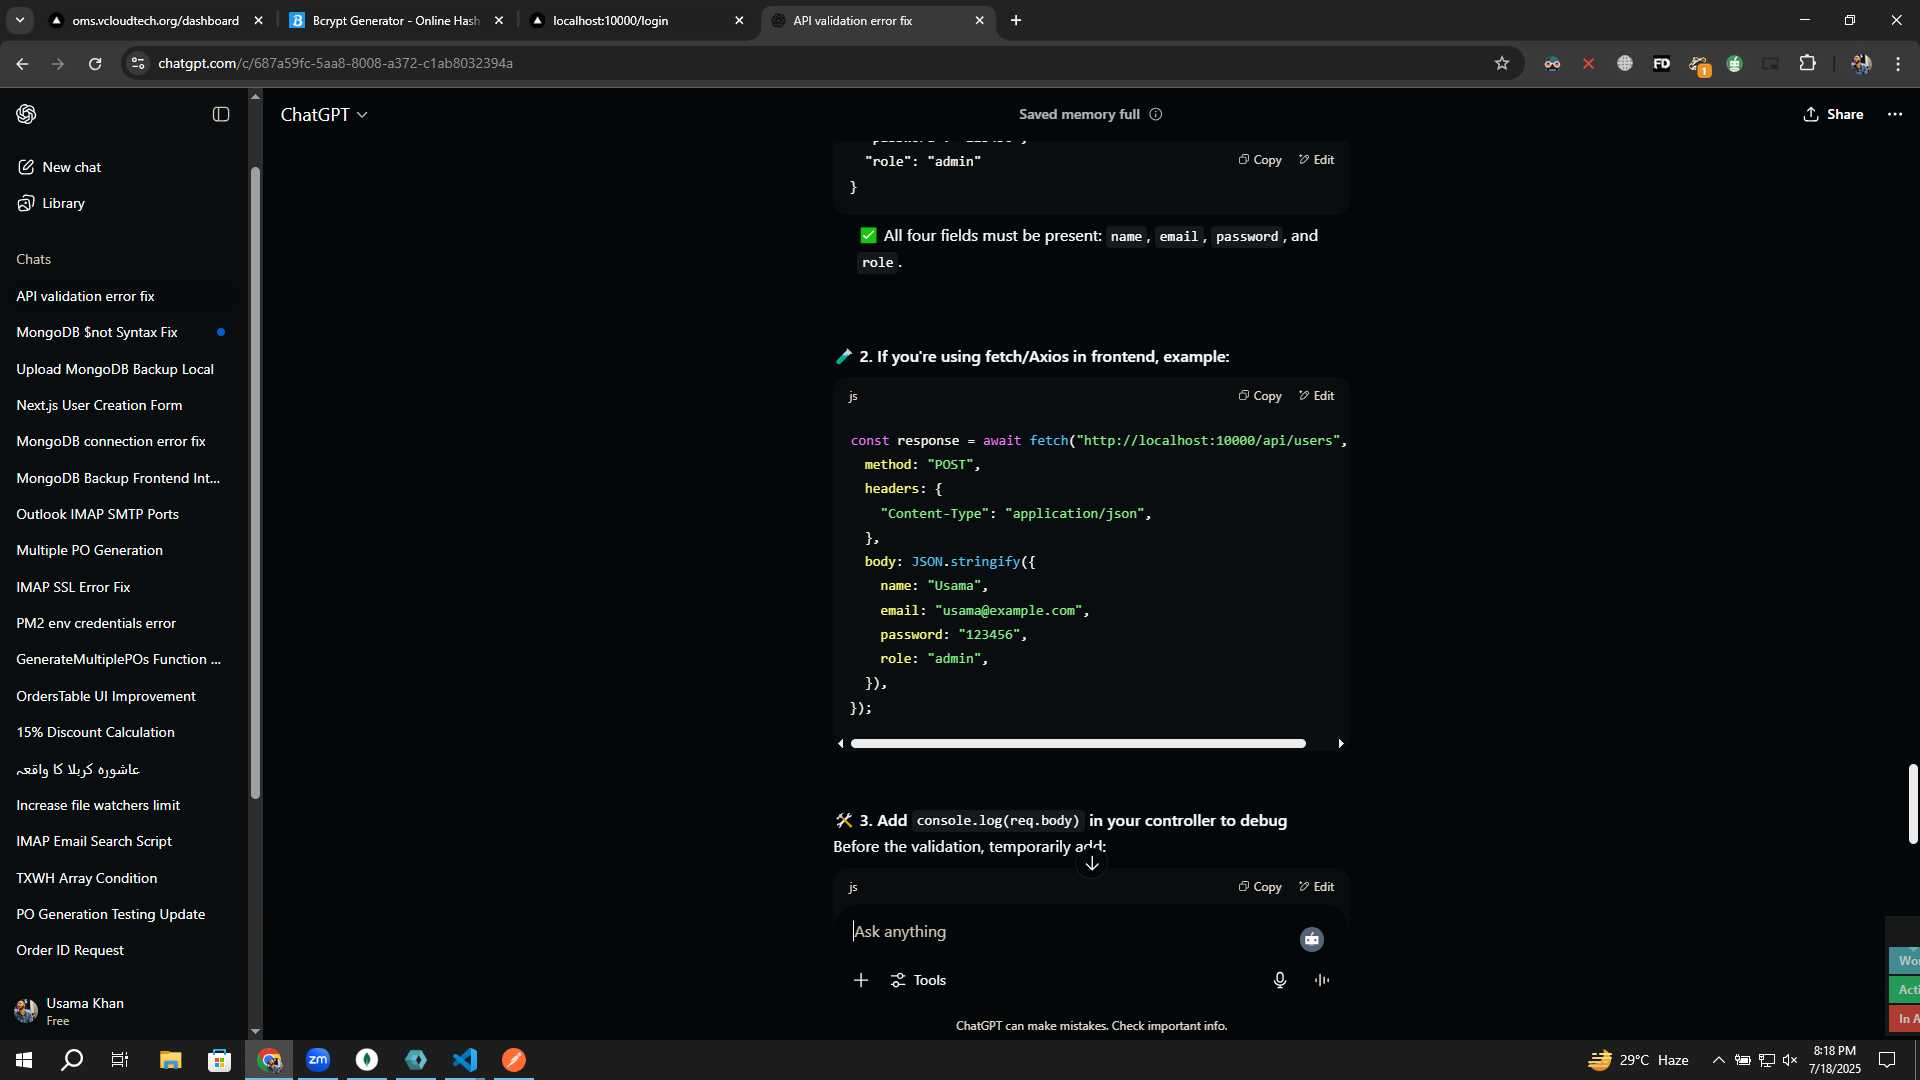The image size is (1920, 1080).
Task: Open the Tools menu in composer
Action: pos(918,980)
